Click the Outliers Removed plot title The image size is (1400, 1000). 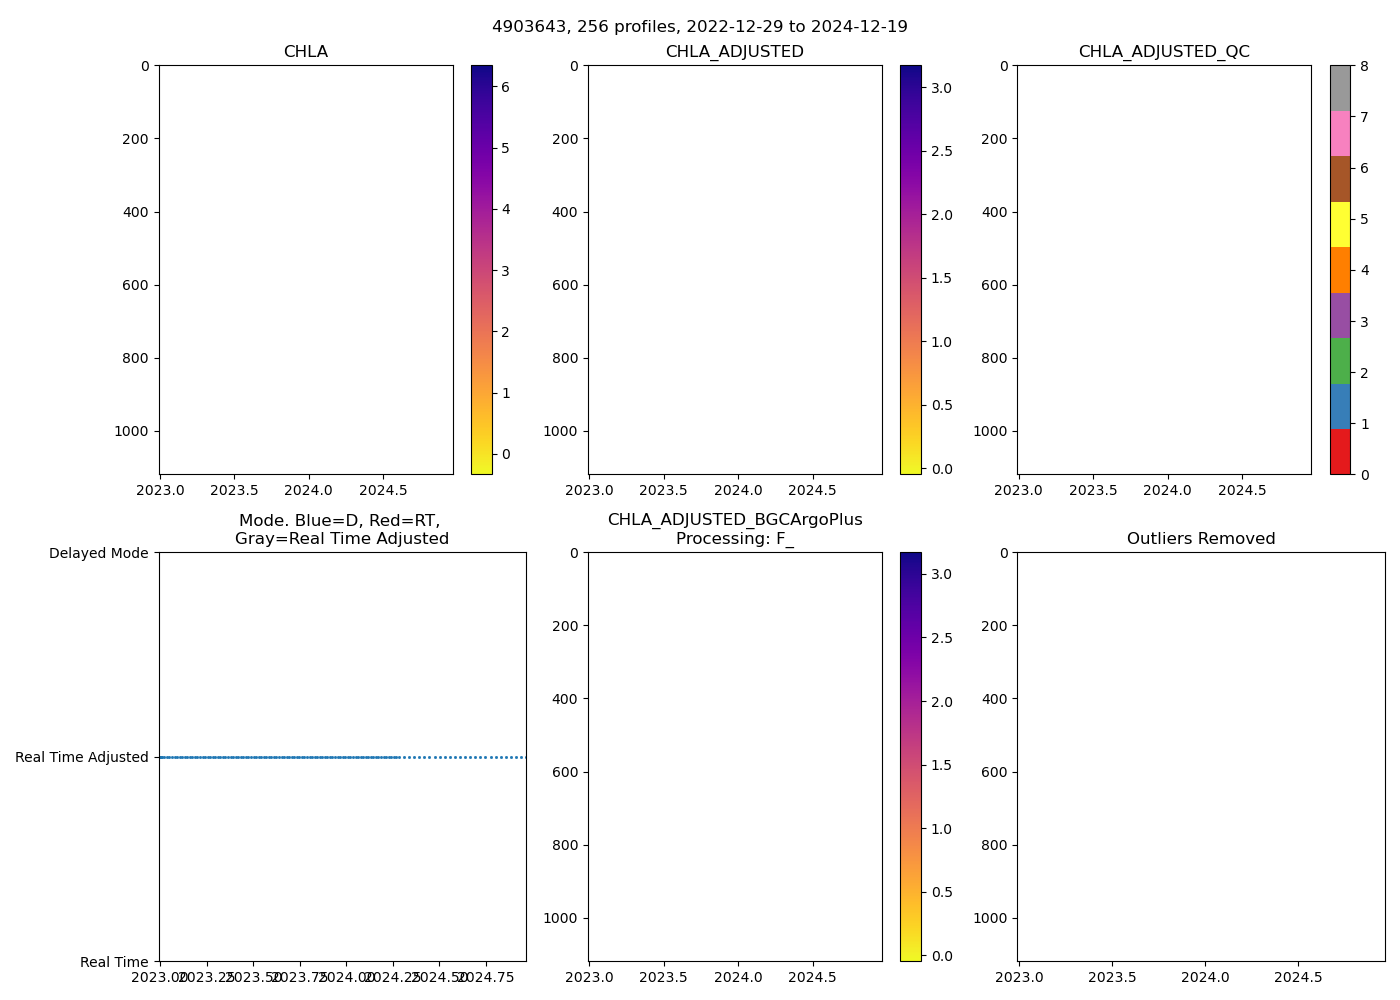coord(1201,539)
